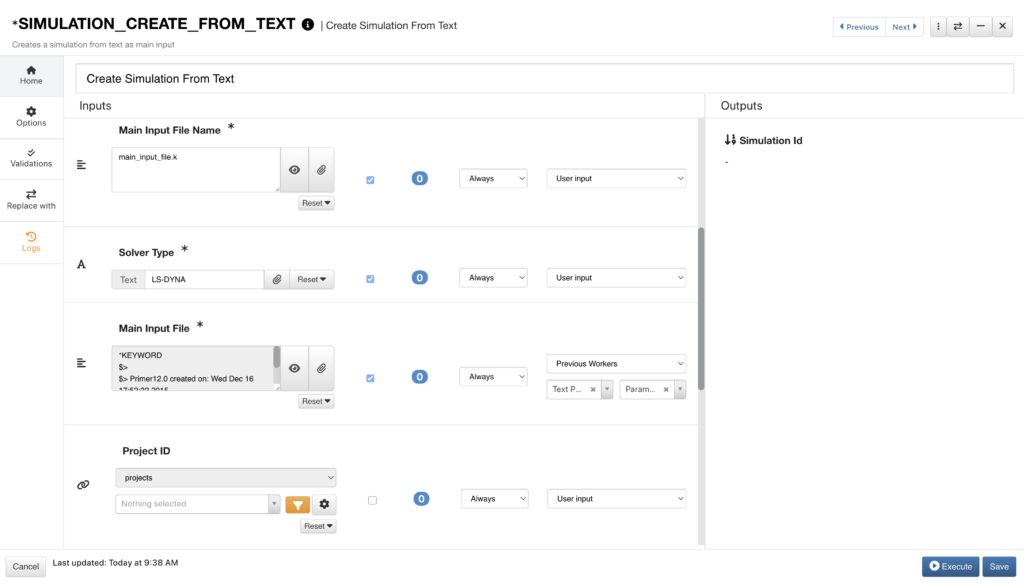The image size is (1024, 585).
Task: Click text-lines icon beside Main Input File Name
Action: pyautogui.click(x=81, y=165)
